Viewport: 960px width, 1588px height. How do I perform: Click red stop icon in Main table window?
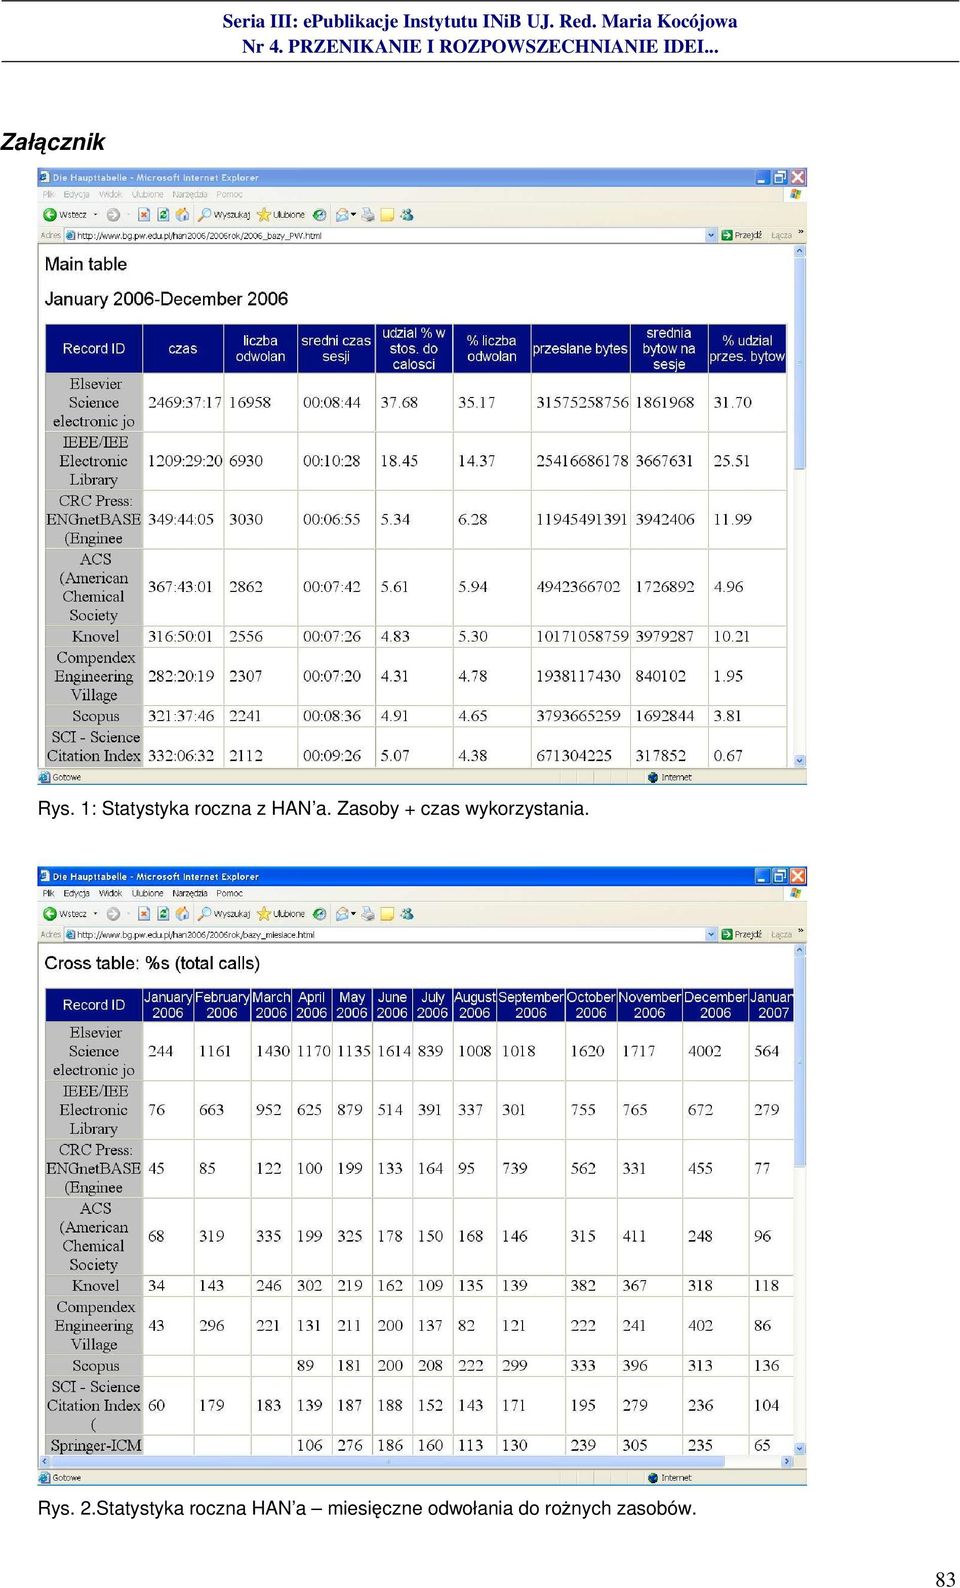pyautogui.click(x=144, y=215)
